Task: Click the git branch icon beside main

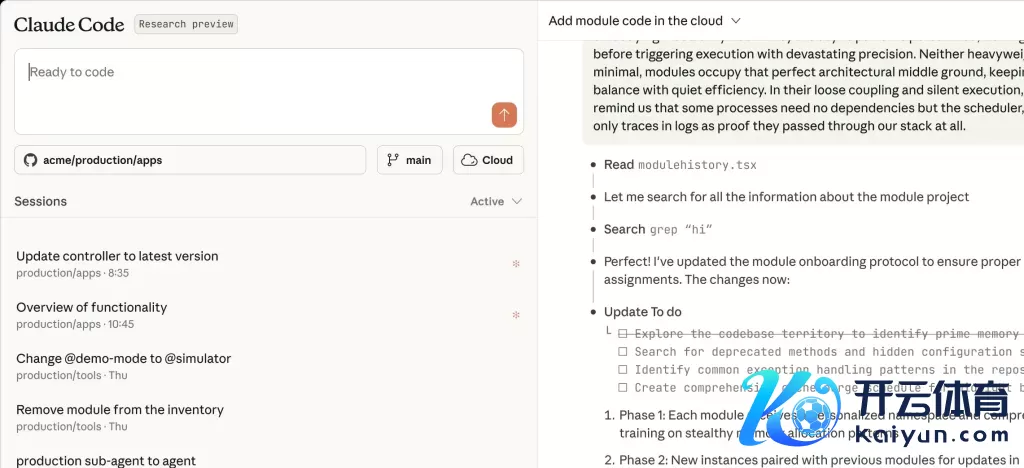Action: (393, 160)
